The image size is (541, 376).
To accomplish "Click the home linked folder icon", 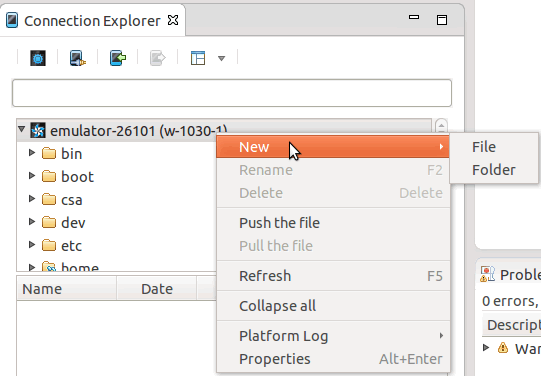I will (x=49, y=267).
